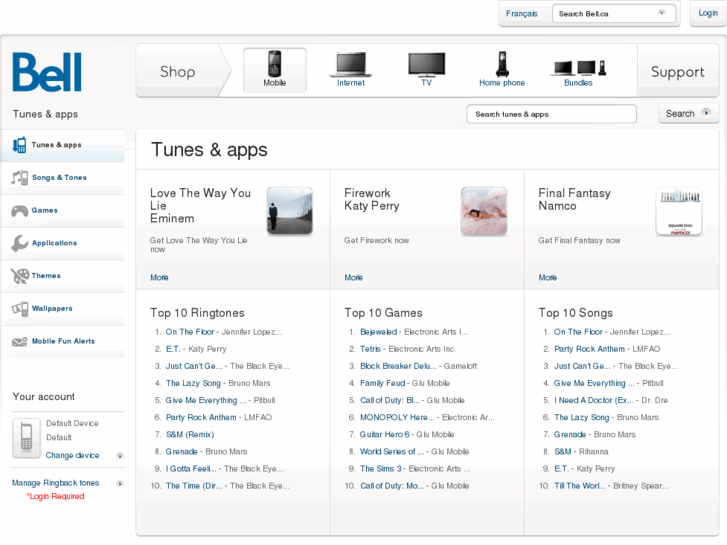Open Songs & Tones in sidebar
This screenshot has height=545, width=727.
pos(59,178)
